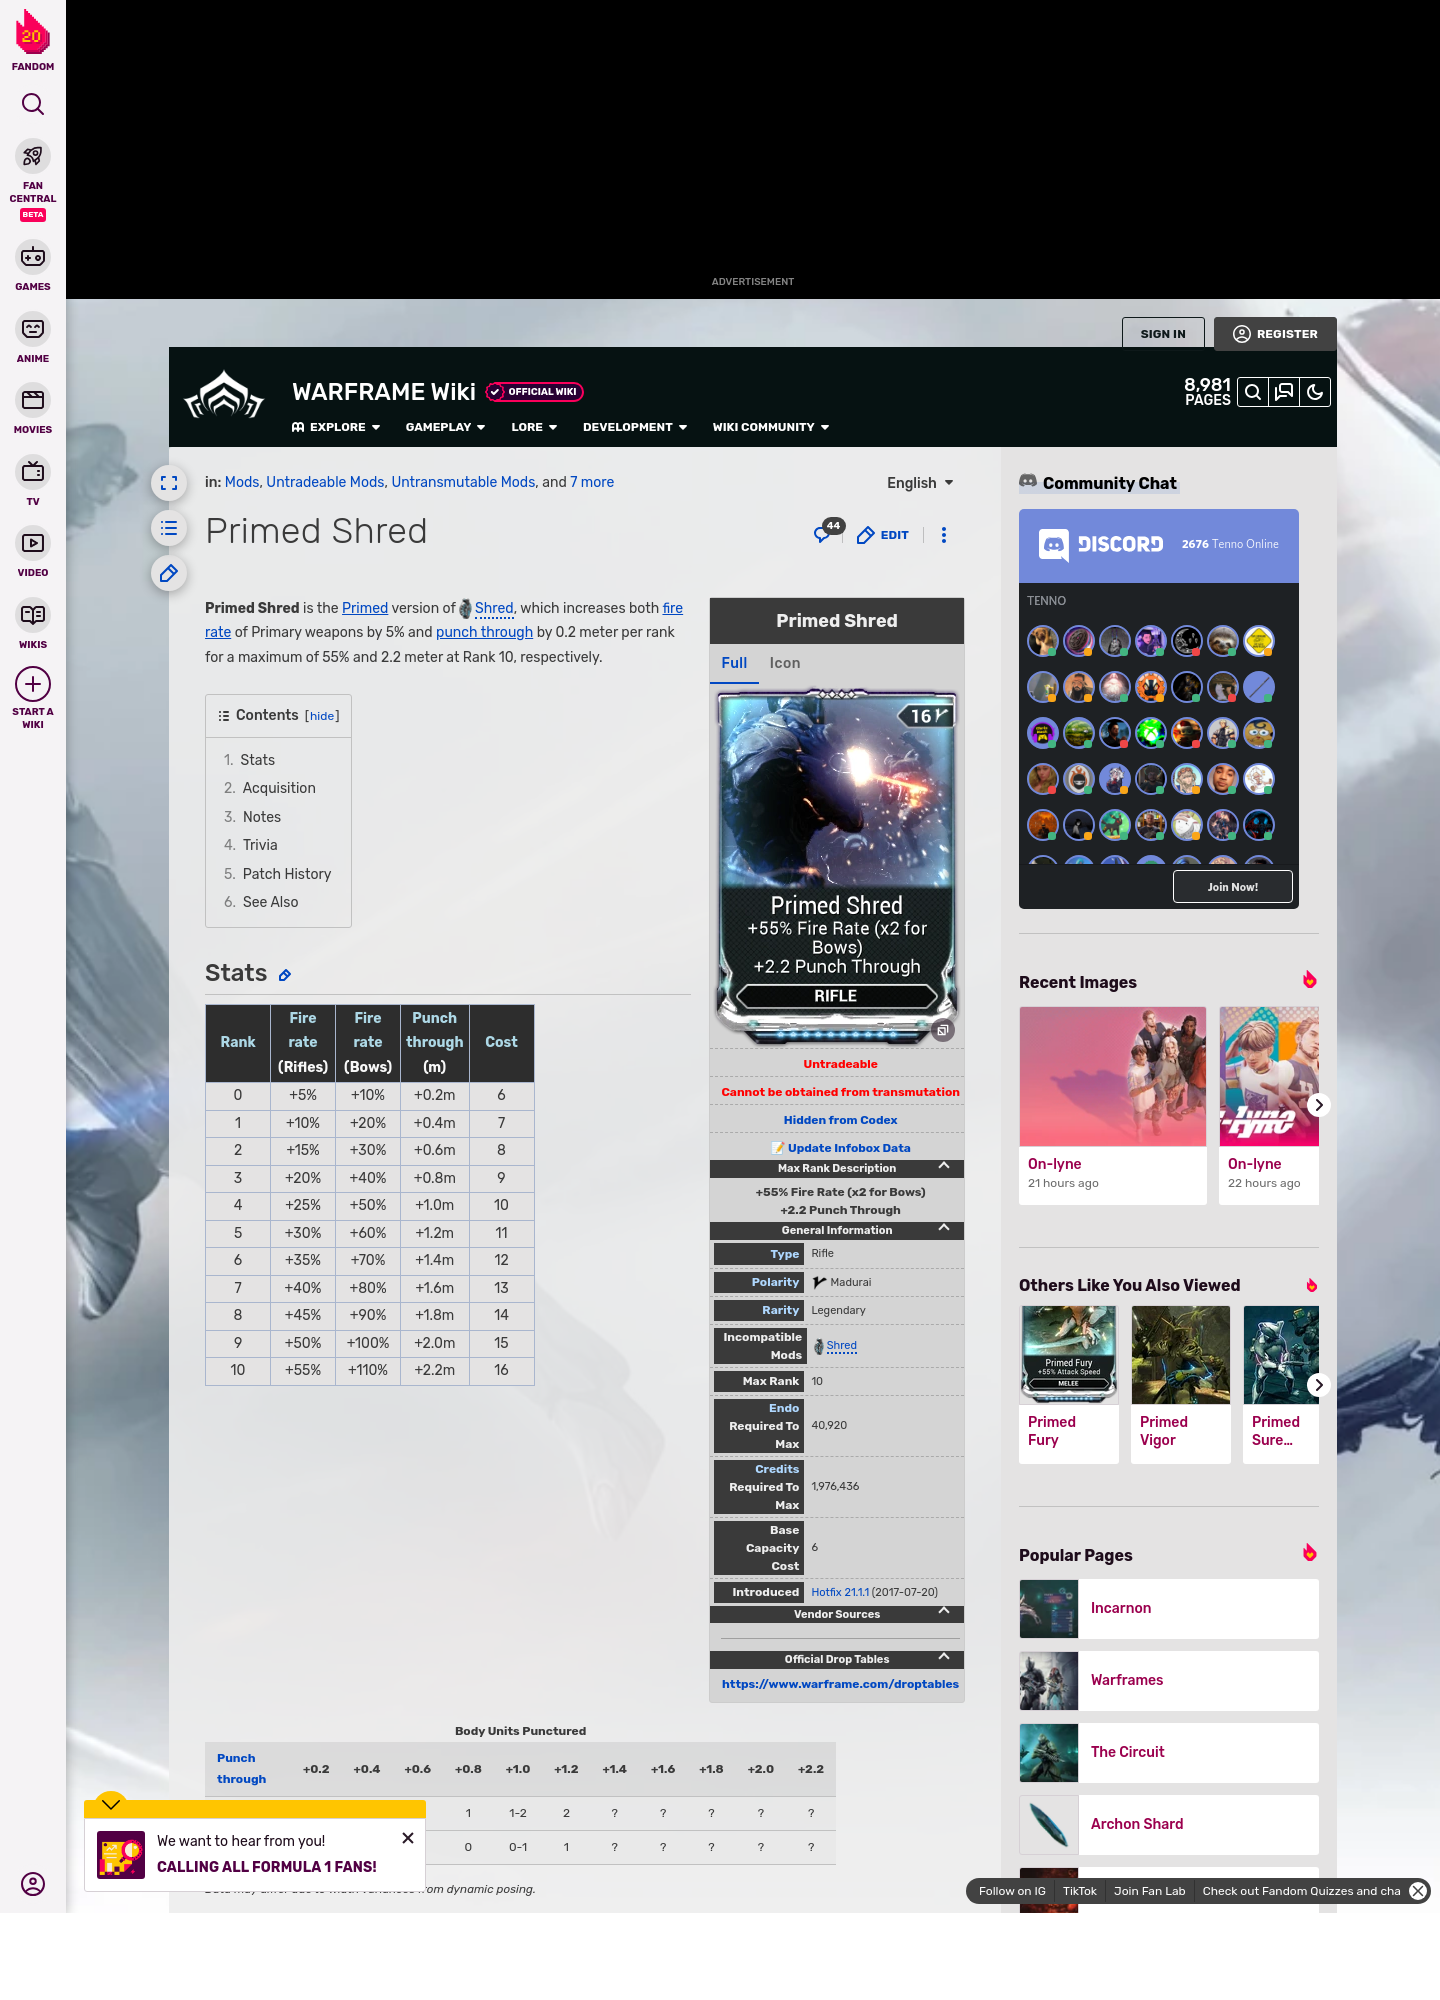Viewport: 1440px width, 2000px height.
Task: Click the Register button
Action: pos(1276,334)
